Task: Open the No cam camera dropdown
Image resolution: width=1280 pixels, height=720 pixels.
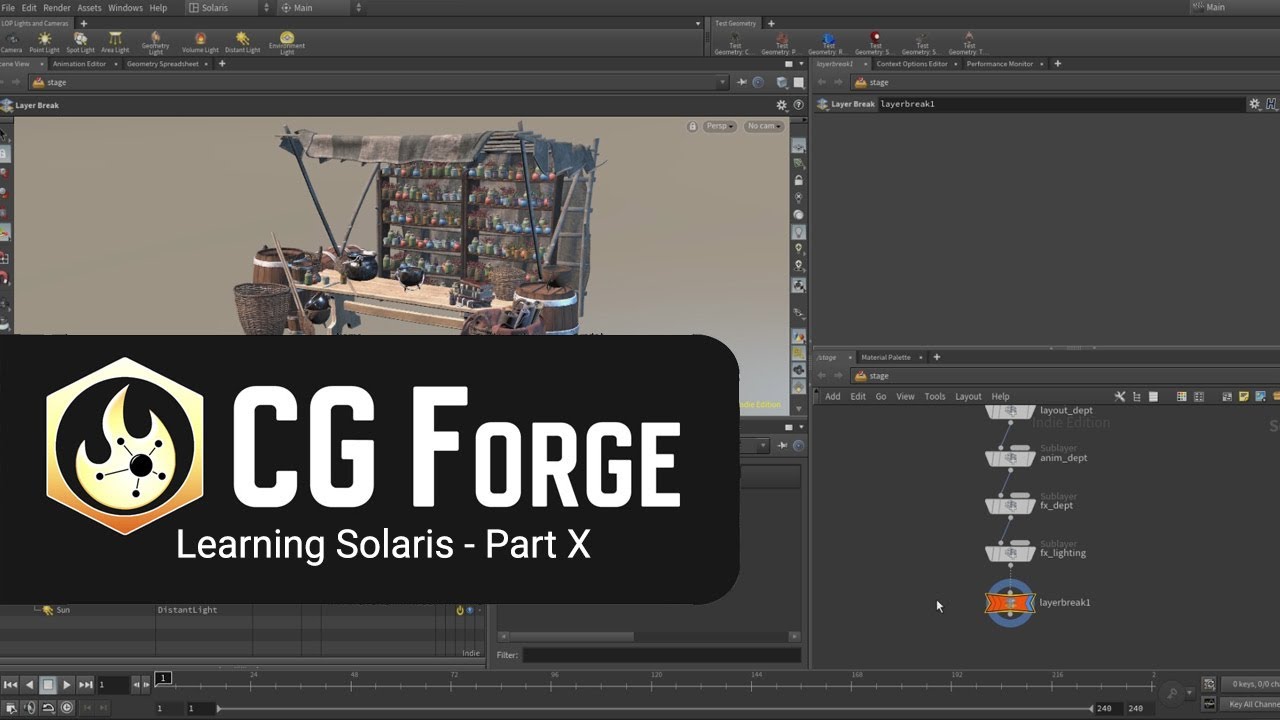Action: point(763,126)
